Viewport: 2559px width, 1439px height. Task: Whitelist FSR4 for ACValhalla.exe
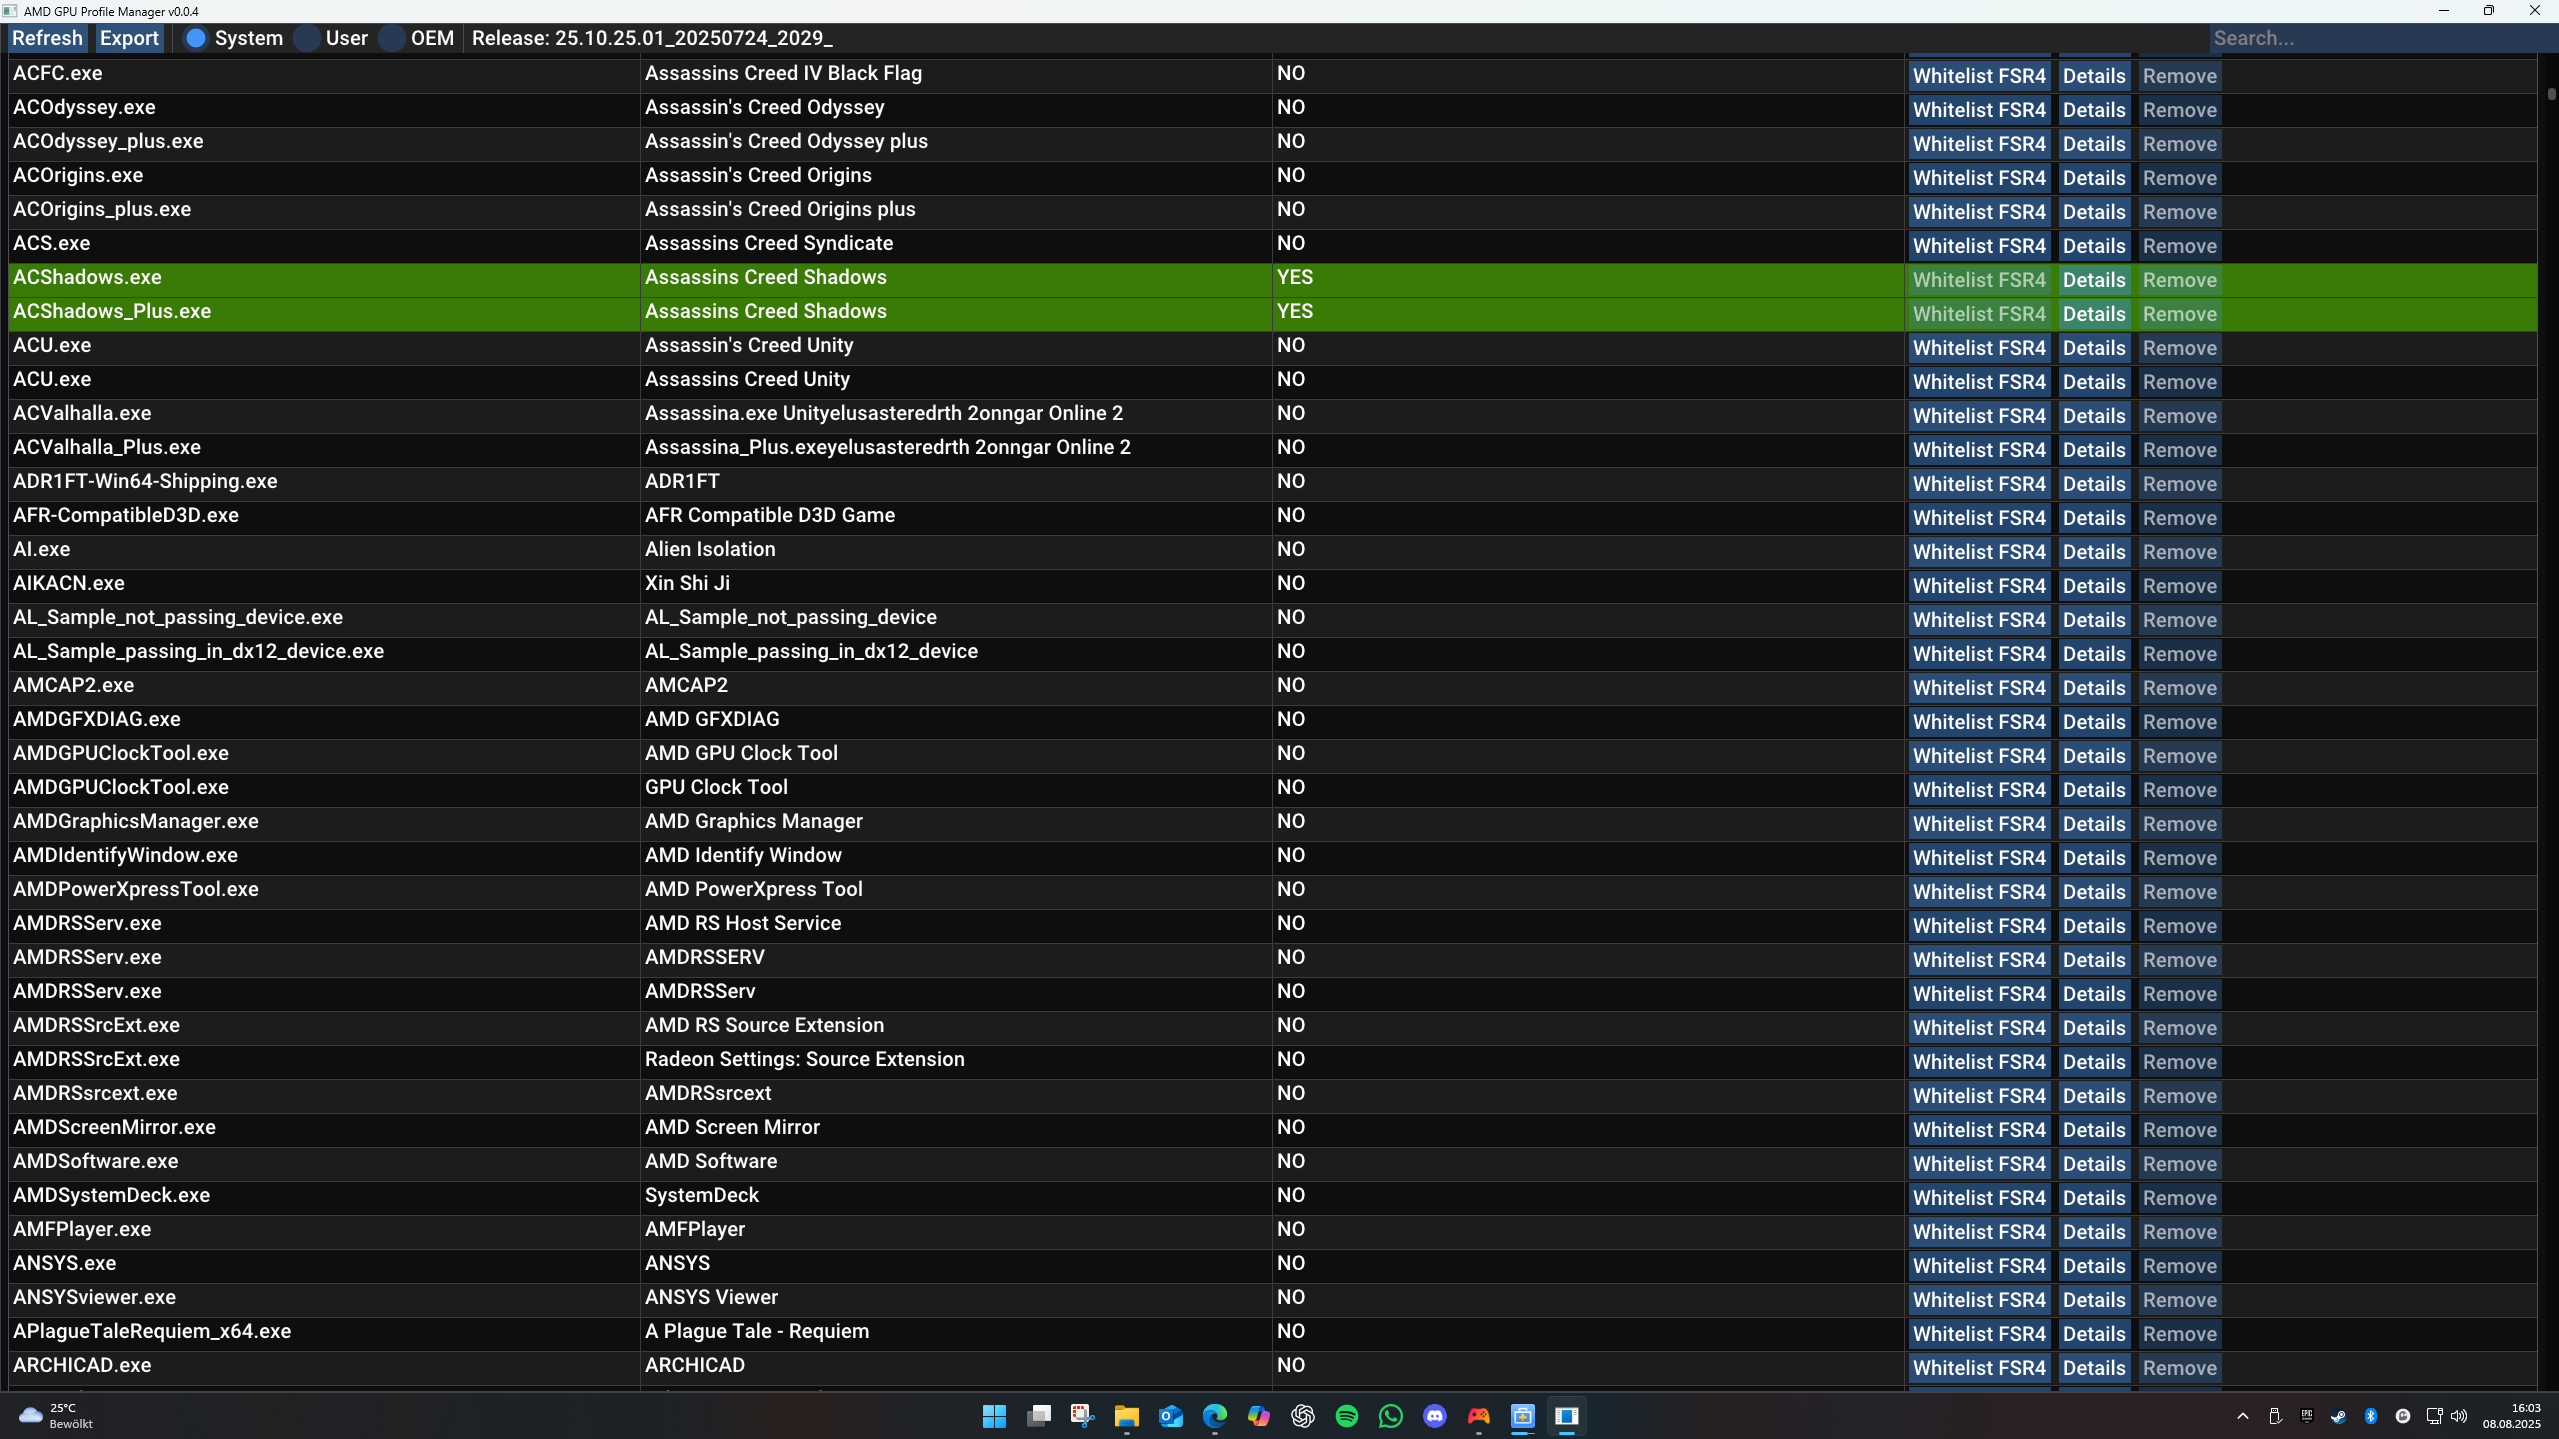coord(1978,416)
